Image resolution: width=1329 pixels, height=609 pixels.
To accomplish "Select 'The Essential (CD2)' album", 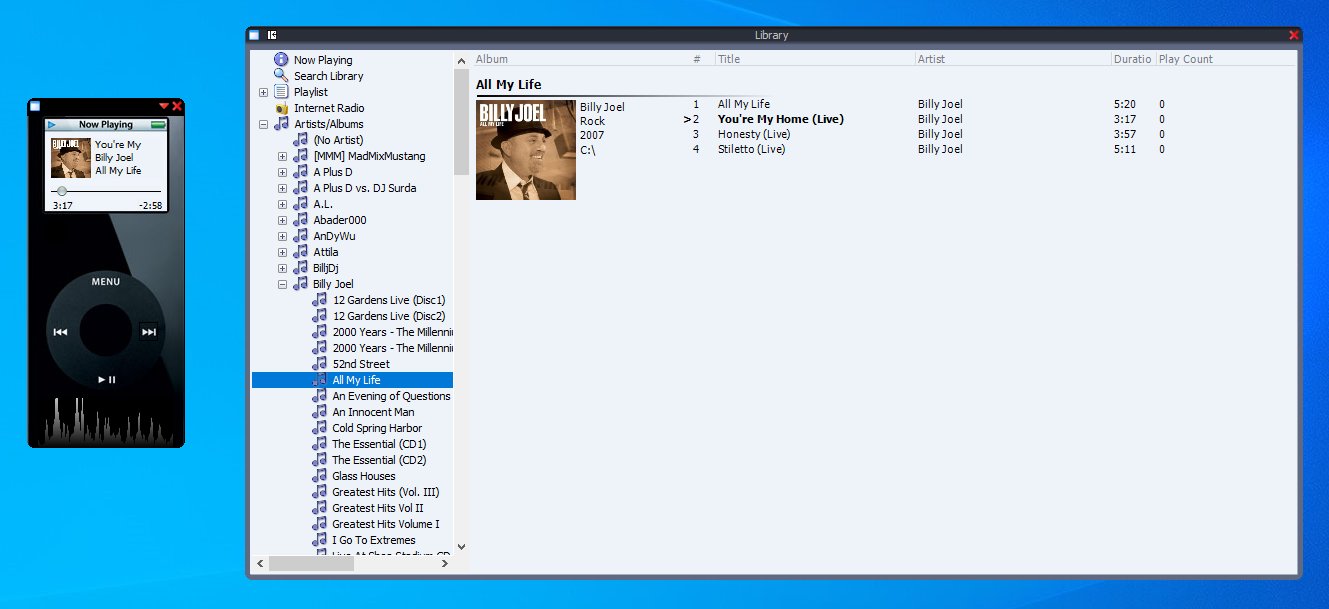I will click(379, 460).
